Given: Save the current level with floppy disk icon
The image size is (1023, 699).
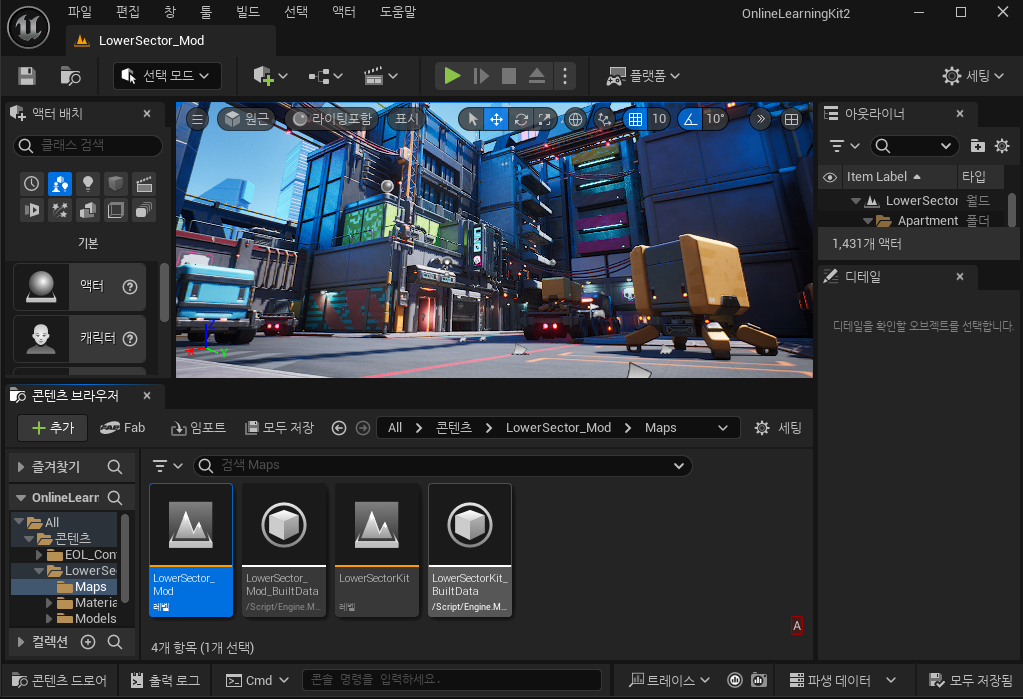Looking at the screenshot, I should pyautogui.click(x=27, y=76).
